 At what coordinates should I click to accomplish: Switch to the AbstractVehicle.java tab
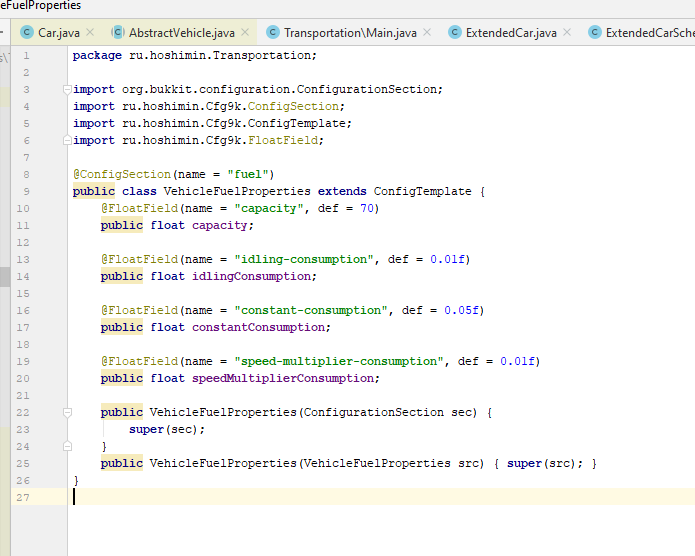181,33
